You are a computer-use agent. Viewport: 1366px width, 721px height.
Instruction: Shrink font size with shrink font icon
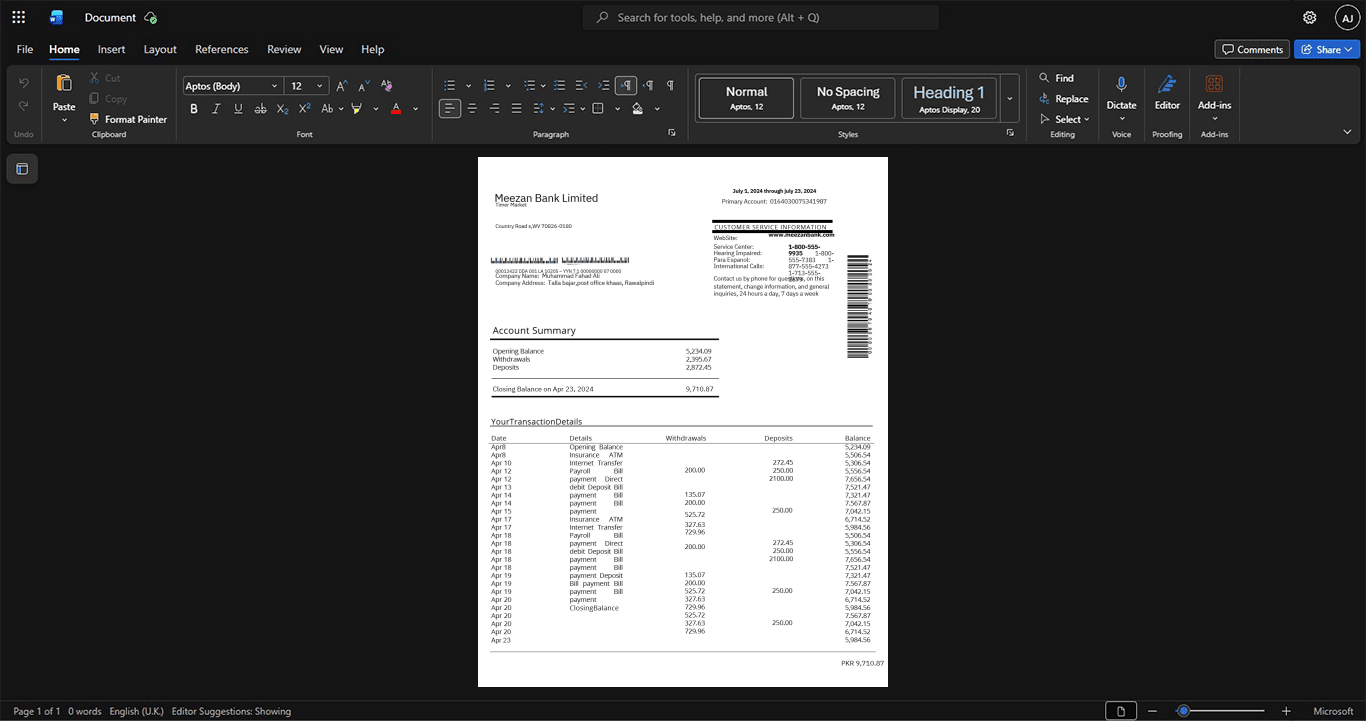point(364,86)
